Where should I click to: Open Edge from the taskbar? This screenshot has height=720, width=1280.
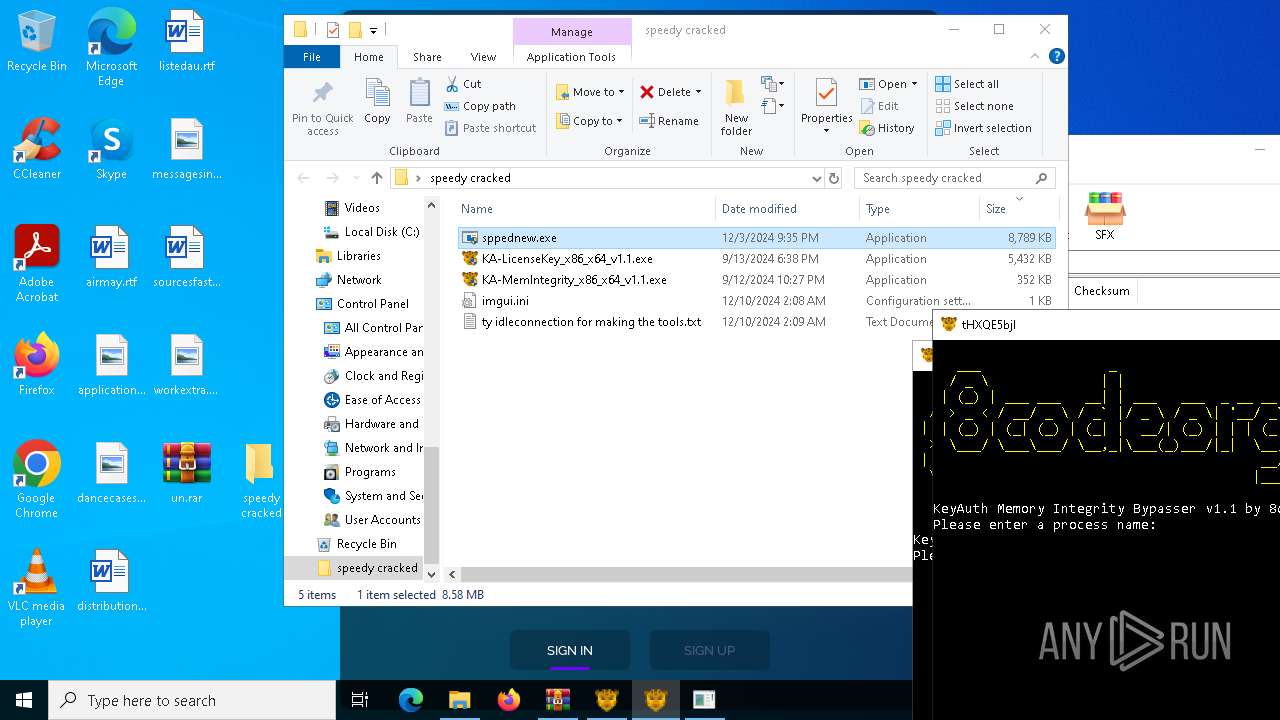coord(411,700)
